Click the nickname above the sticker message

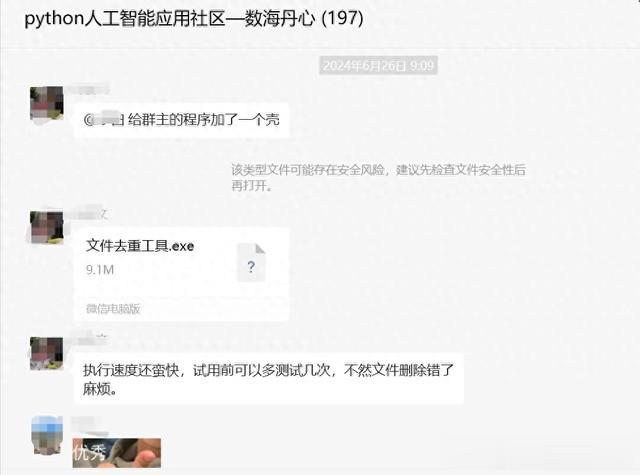pos(89,425)
